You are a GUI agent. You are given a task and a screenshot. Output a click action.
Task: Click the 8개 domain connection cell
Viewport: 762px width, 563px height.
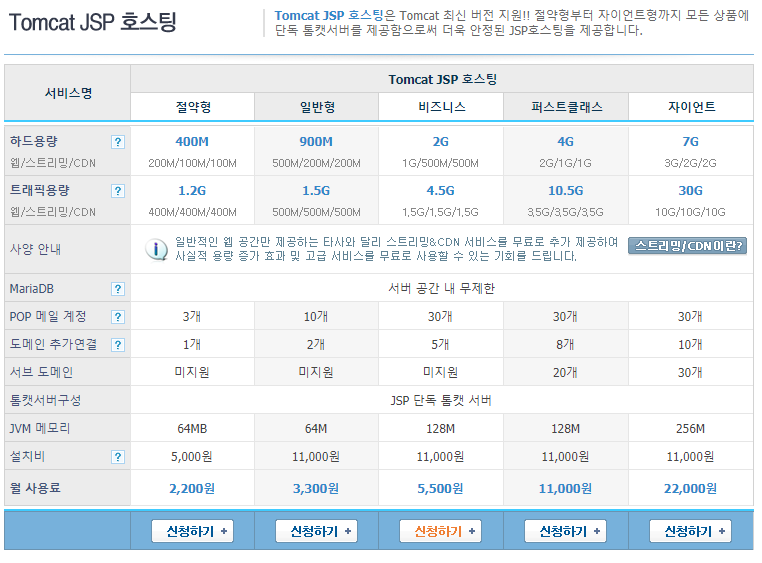[565, 344]
